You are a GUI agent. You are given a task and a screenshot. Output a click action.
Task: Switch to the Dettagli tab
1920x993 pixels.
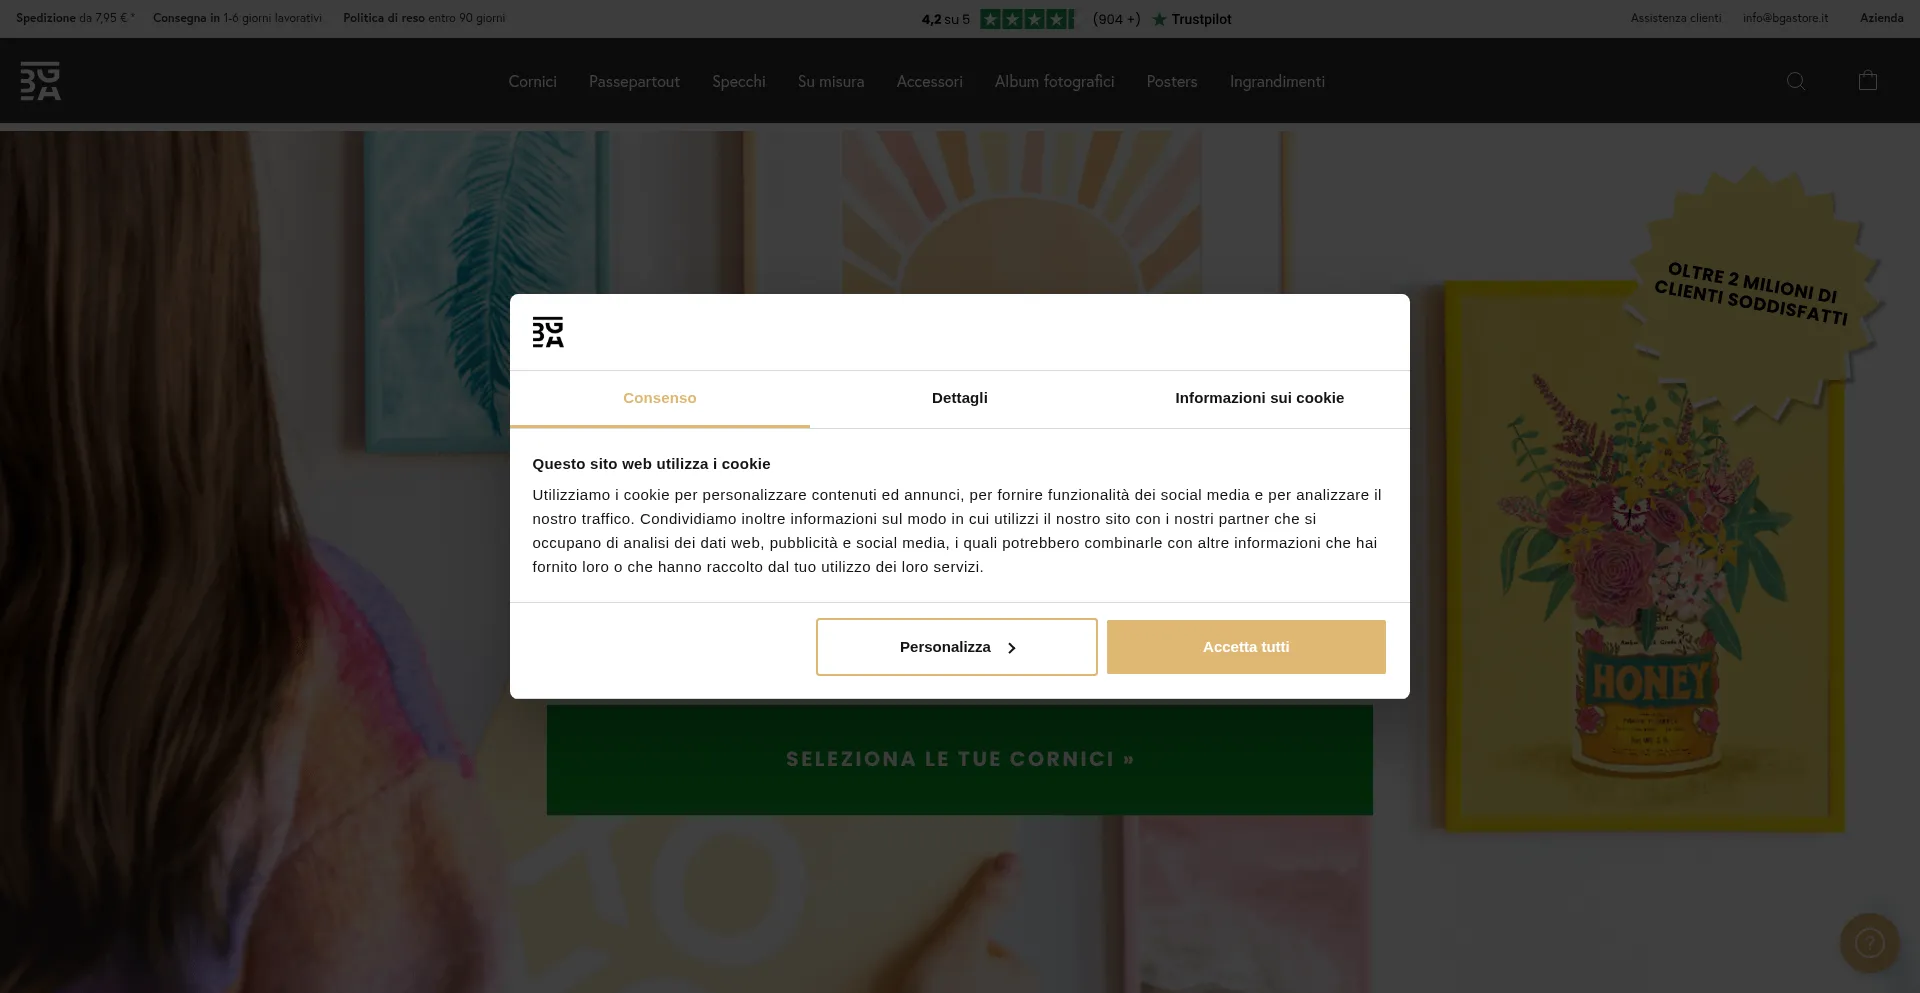coord(960,398)
